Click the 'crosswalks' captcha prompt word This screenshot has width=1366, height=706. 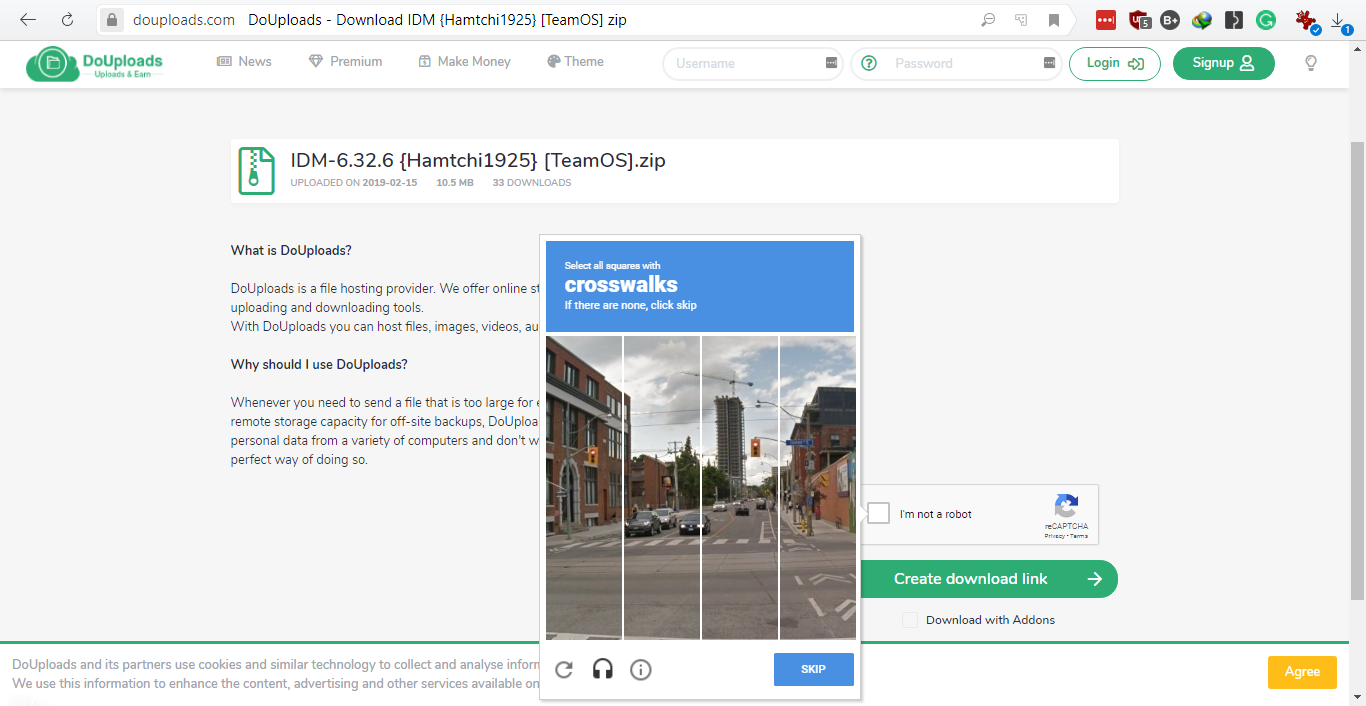[x=621, y=285]
